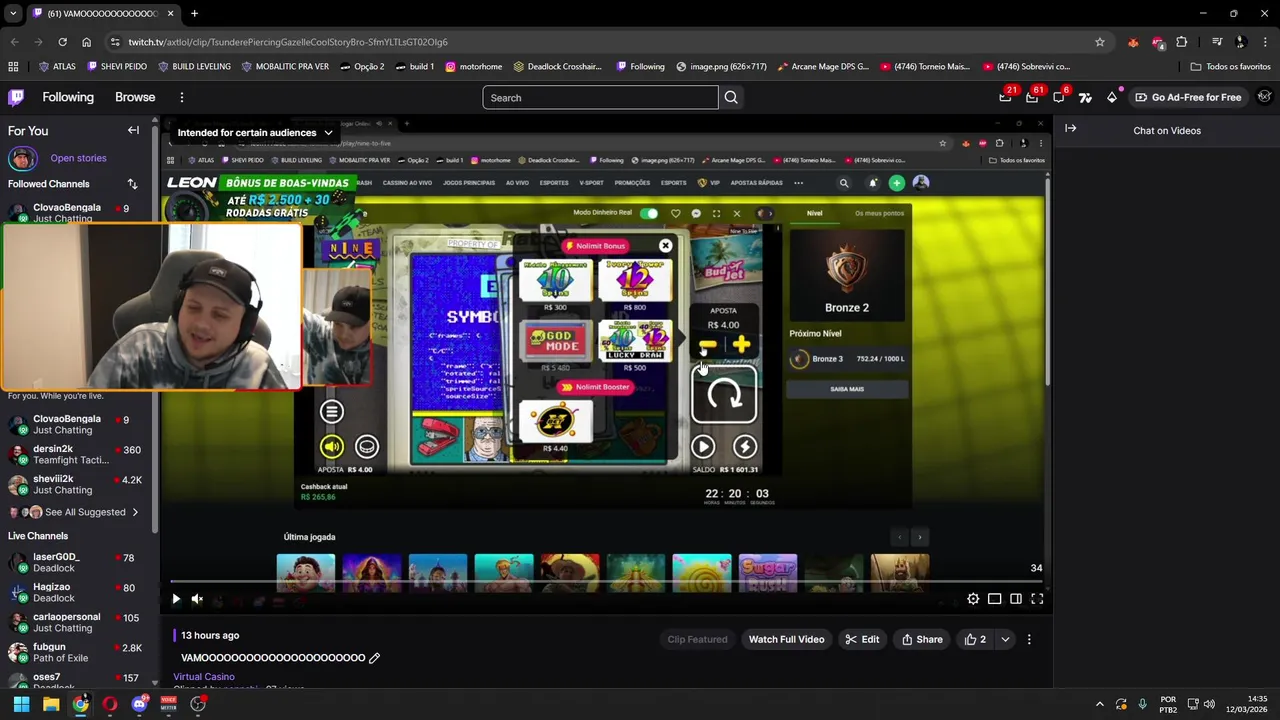Open the ATLAS bookmark
This screenshot has width=1280, height=720.
[57, 66]
